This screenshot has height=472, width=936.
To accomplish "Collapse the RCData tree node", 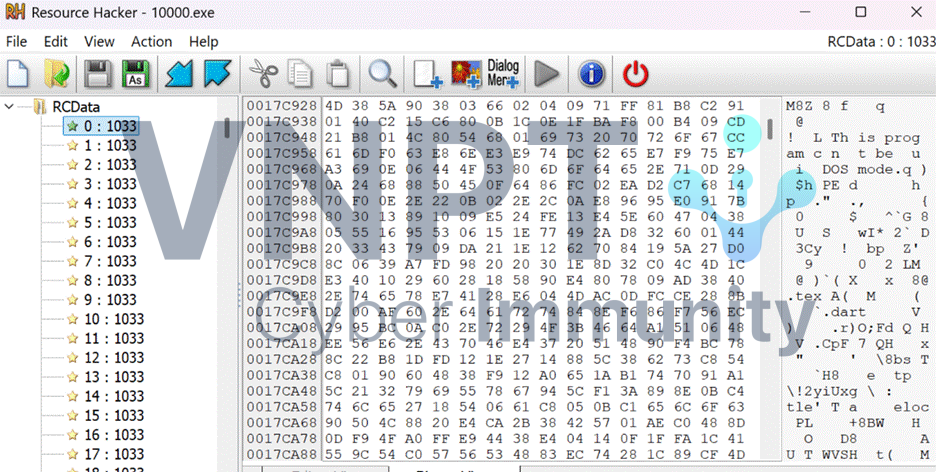I will (x=11, y=106).
